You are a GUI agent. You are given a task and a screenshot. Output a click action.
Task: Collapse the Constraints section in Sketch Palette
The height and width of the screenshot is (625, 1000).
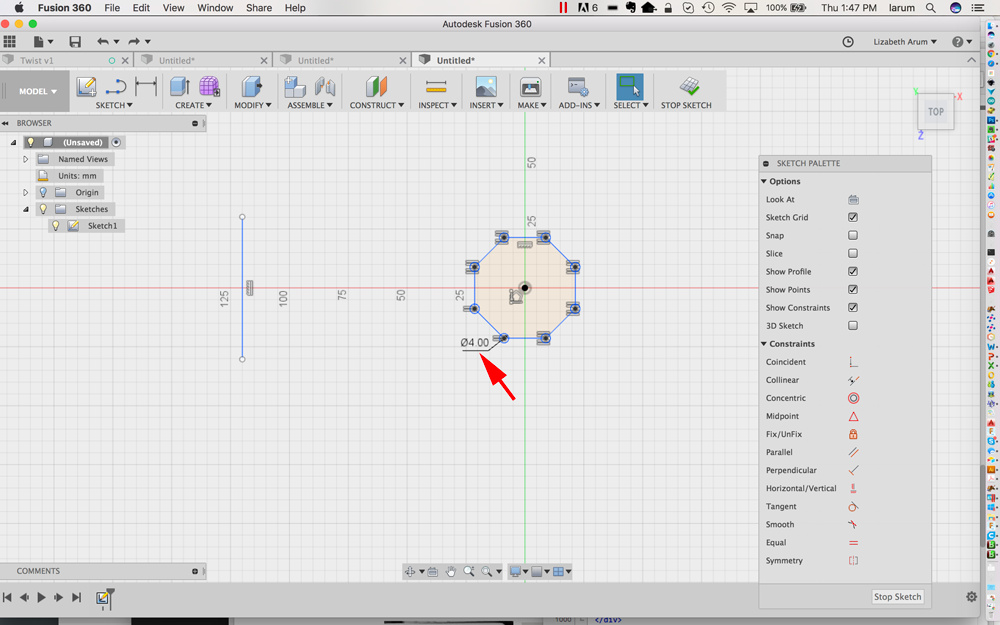point(764,344)
